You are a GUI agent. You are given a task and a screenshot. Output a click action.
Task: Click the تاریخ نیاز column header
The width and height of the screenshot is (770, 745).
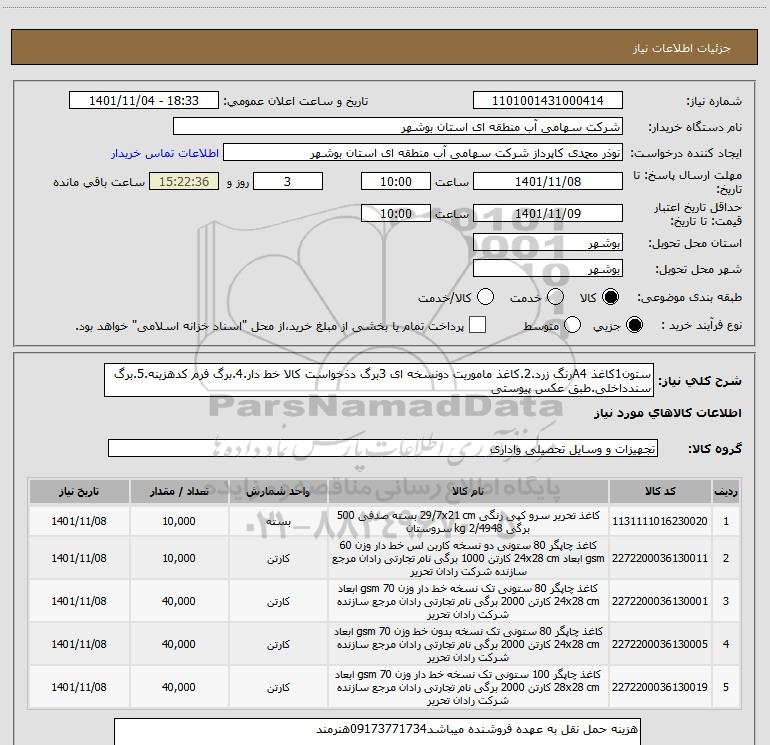tap(79, 492)
